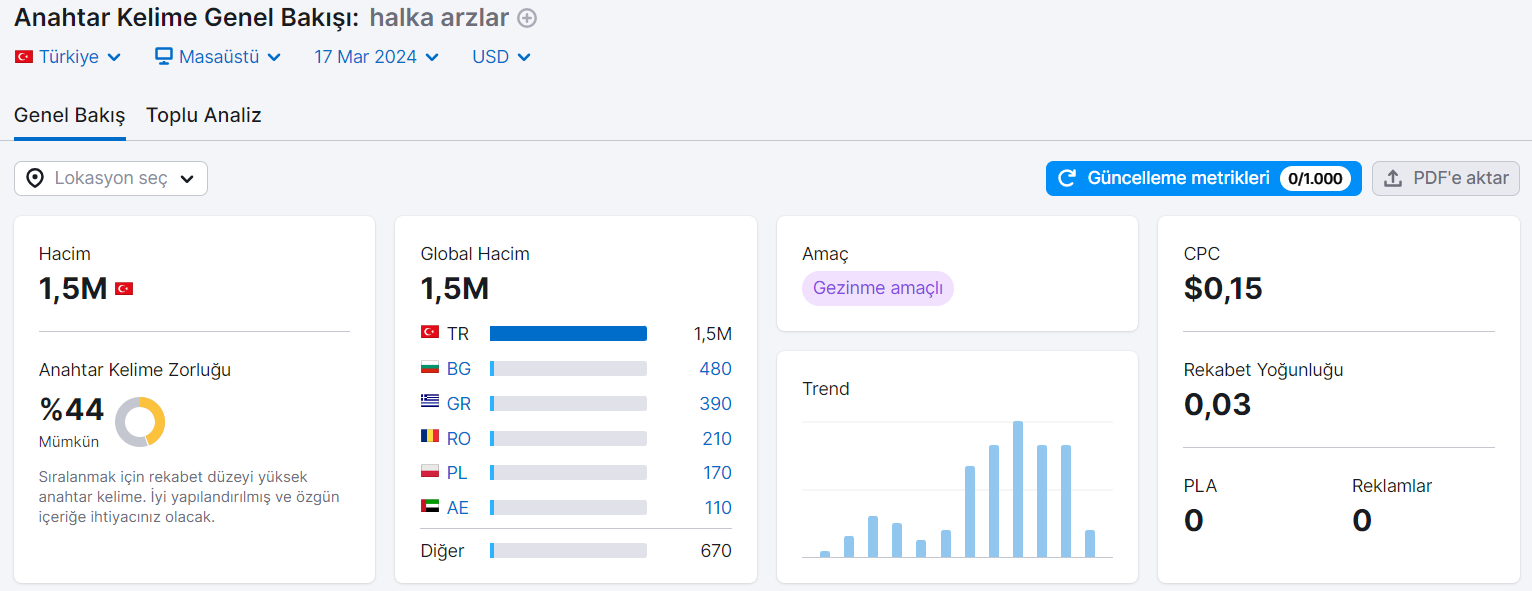Click the desktop monitor icon

point(164,57)
